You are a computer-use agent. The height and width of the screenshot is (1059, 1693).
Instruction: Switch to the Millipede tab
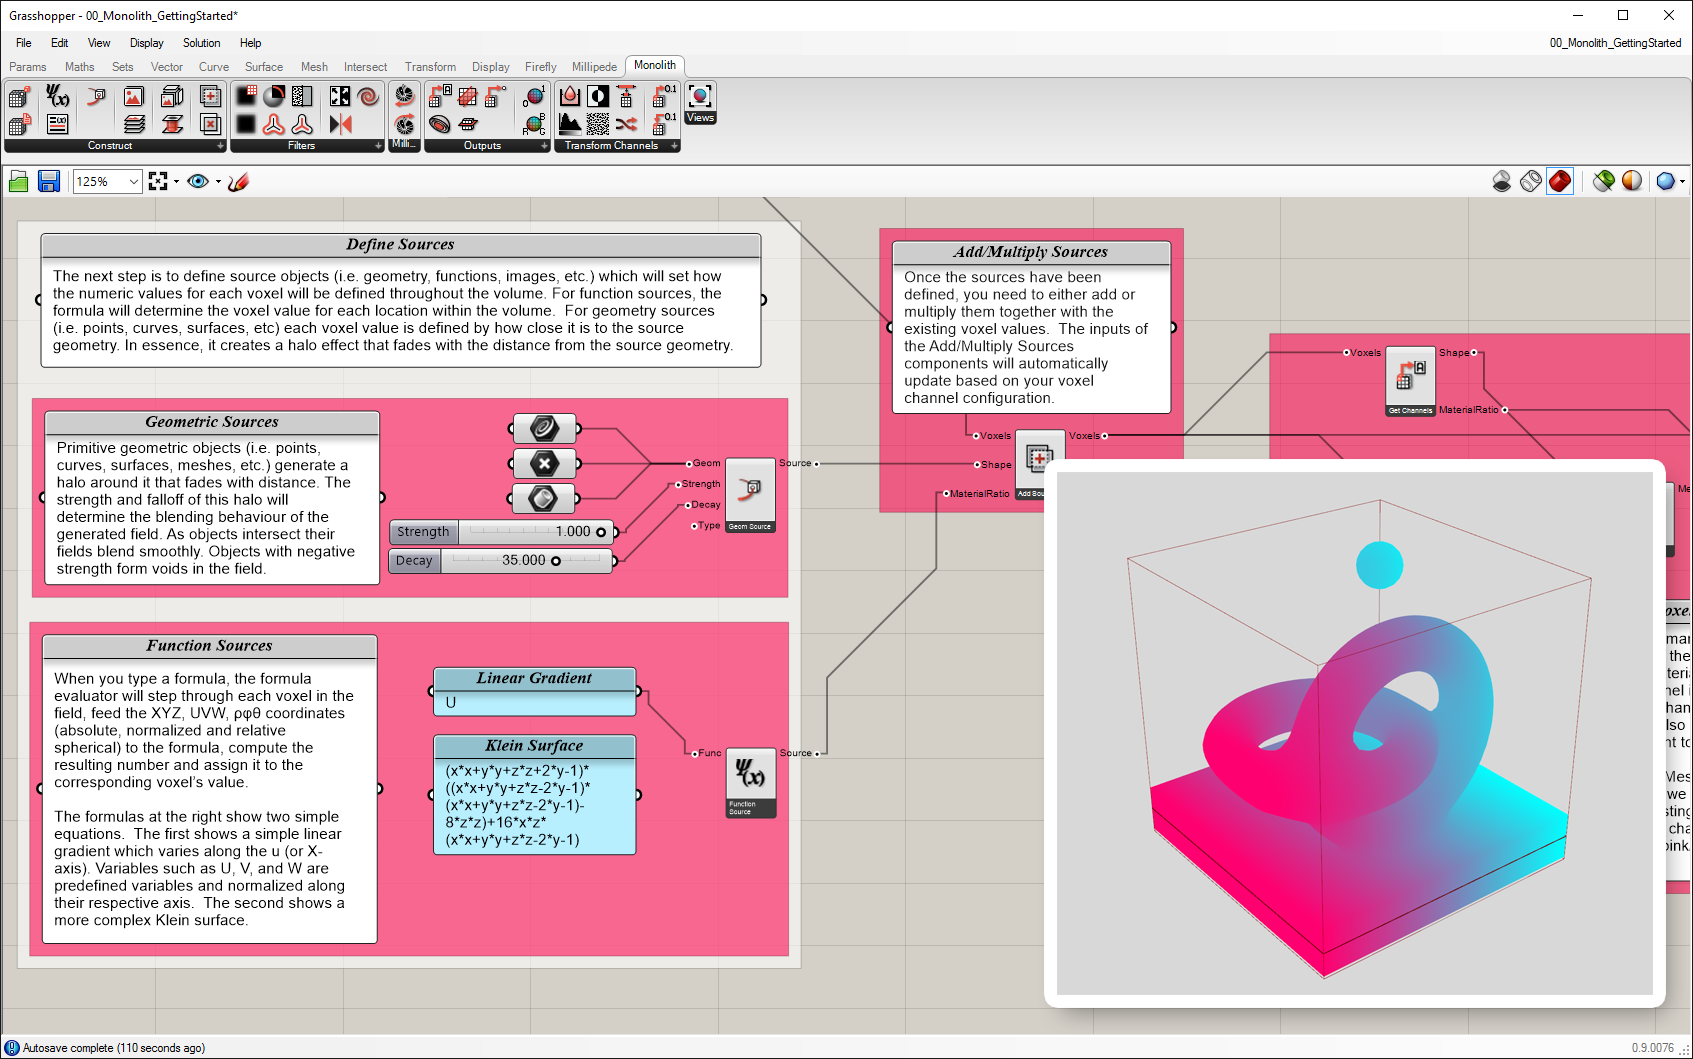point(594,67)
